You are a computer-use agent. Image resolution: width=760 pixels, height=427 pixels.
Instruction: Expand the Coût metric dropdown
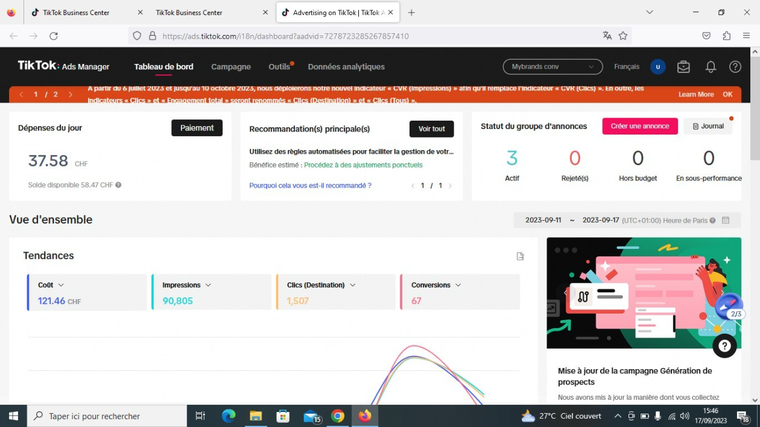61,285
